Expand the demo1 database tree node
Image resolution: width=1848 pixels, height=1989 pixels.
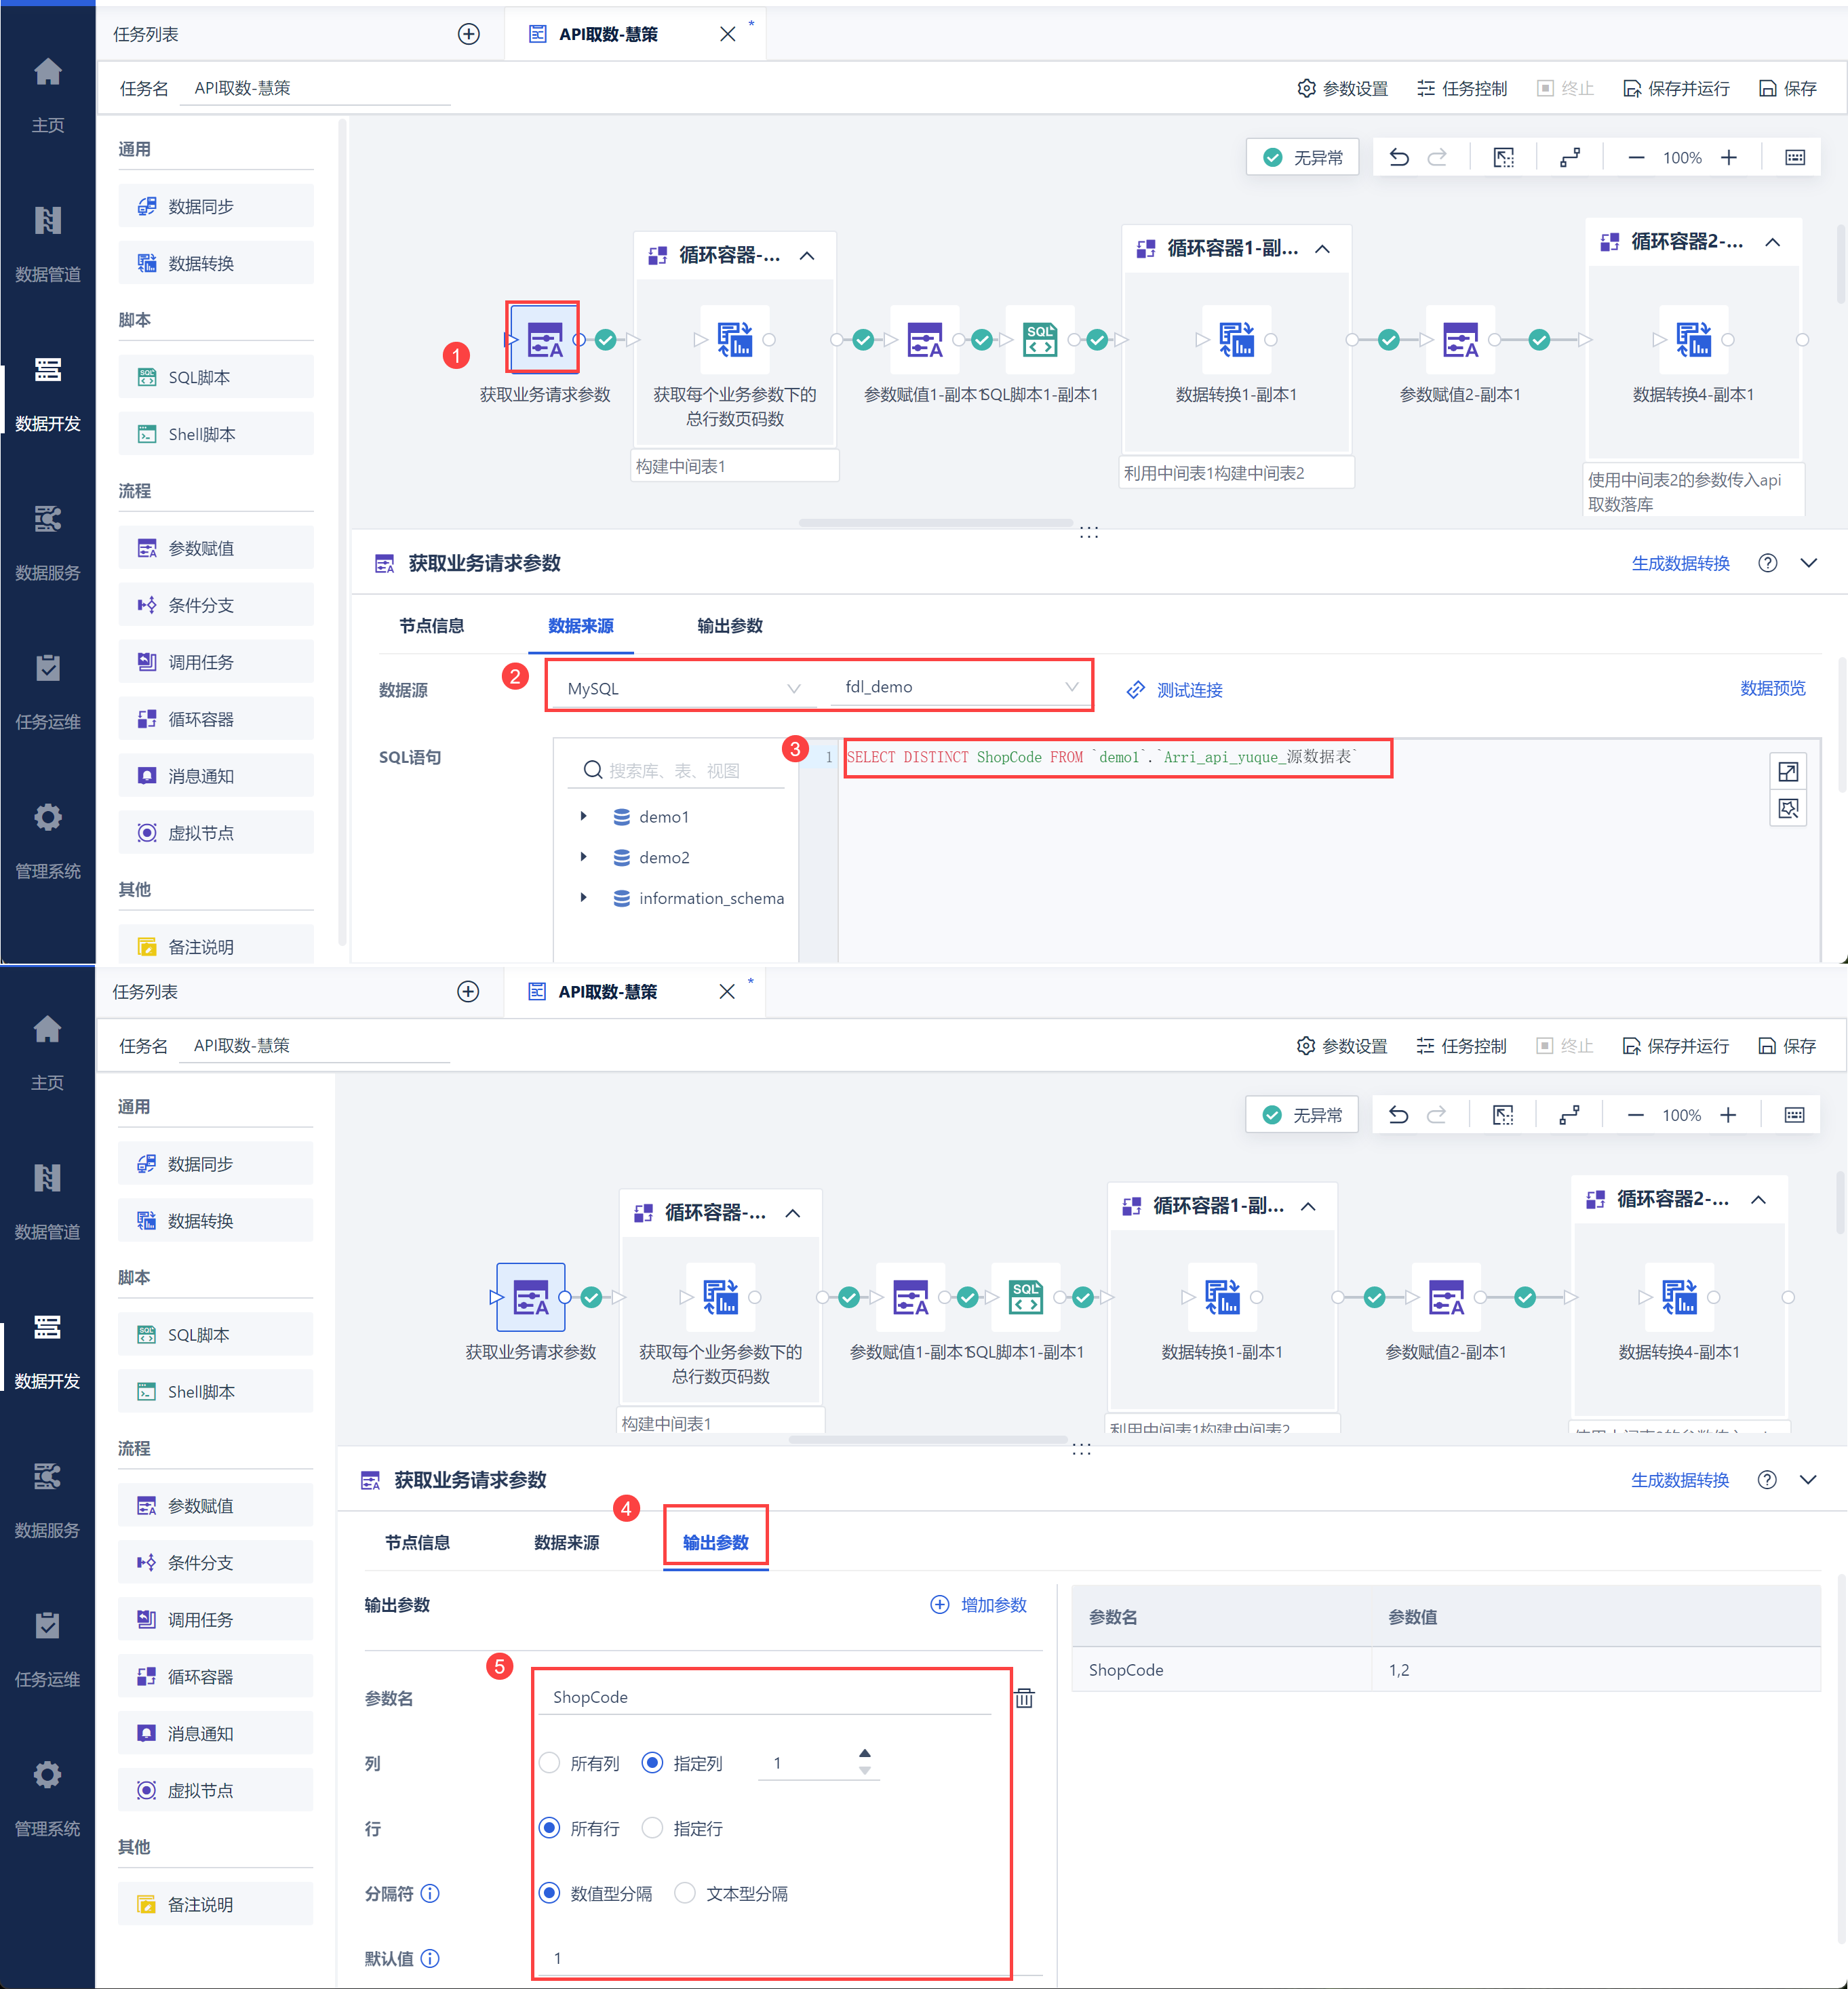click(x=584, y=817)
